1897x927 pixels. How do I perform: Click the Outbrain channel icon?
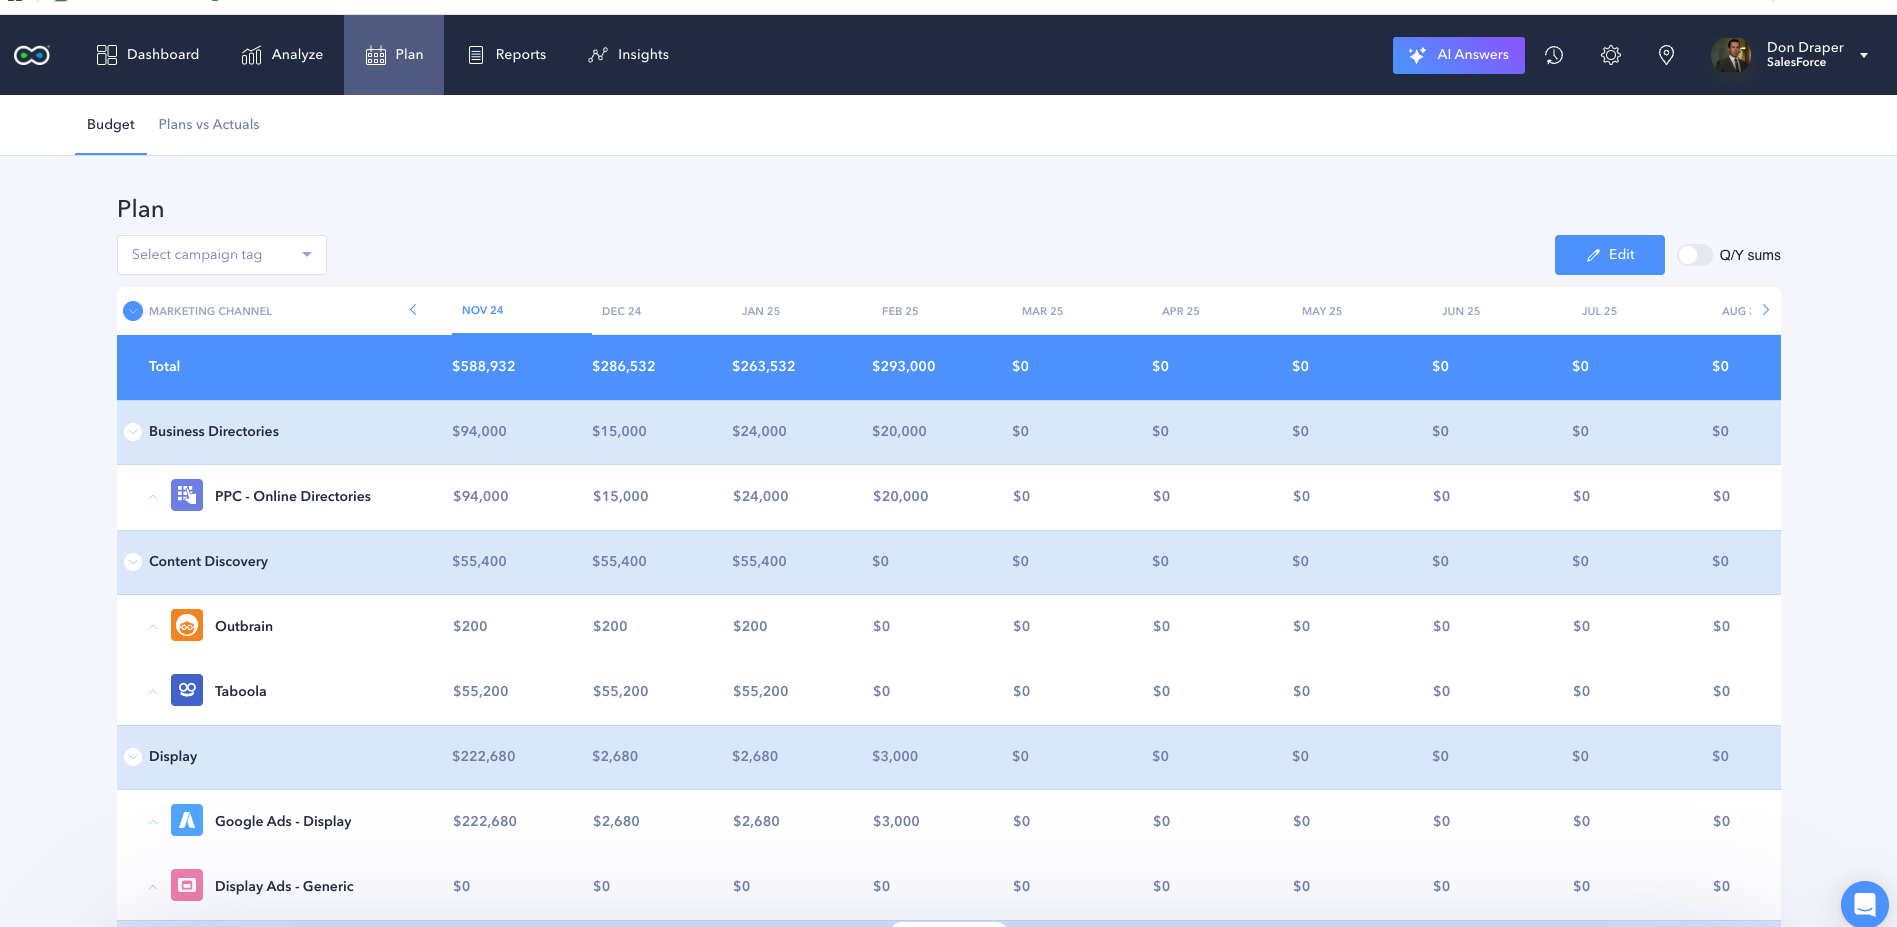point(187,625)
